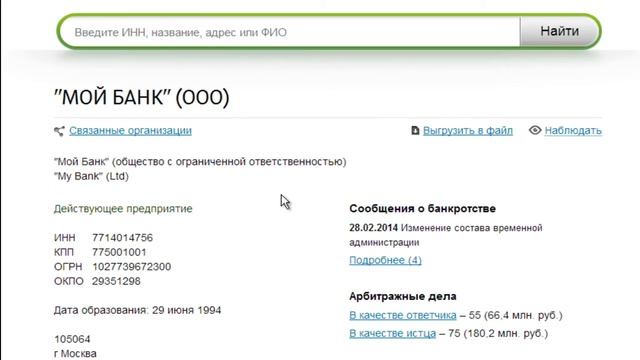Select the КПП value 775001001

click(119, 252)
